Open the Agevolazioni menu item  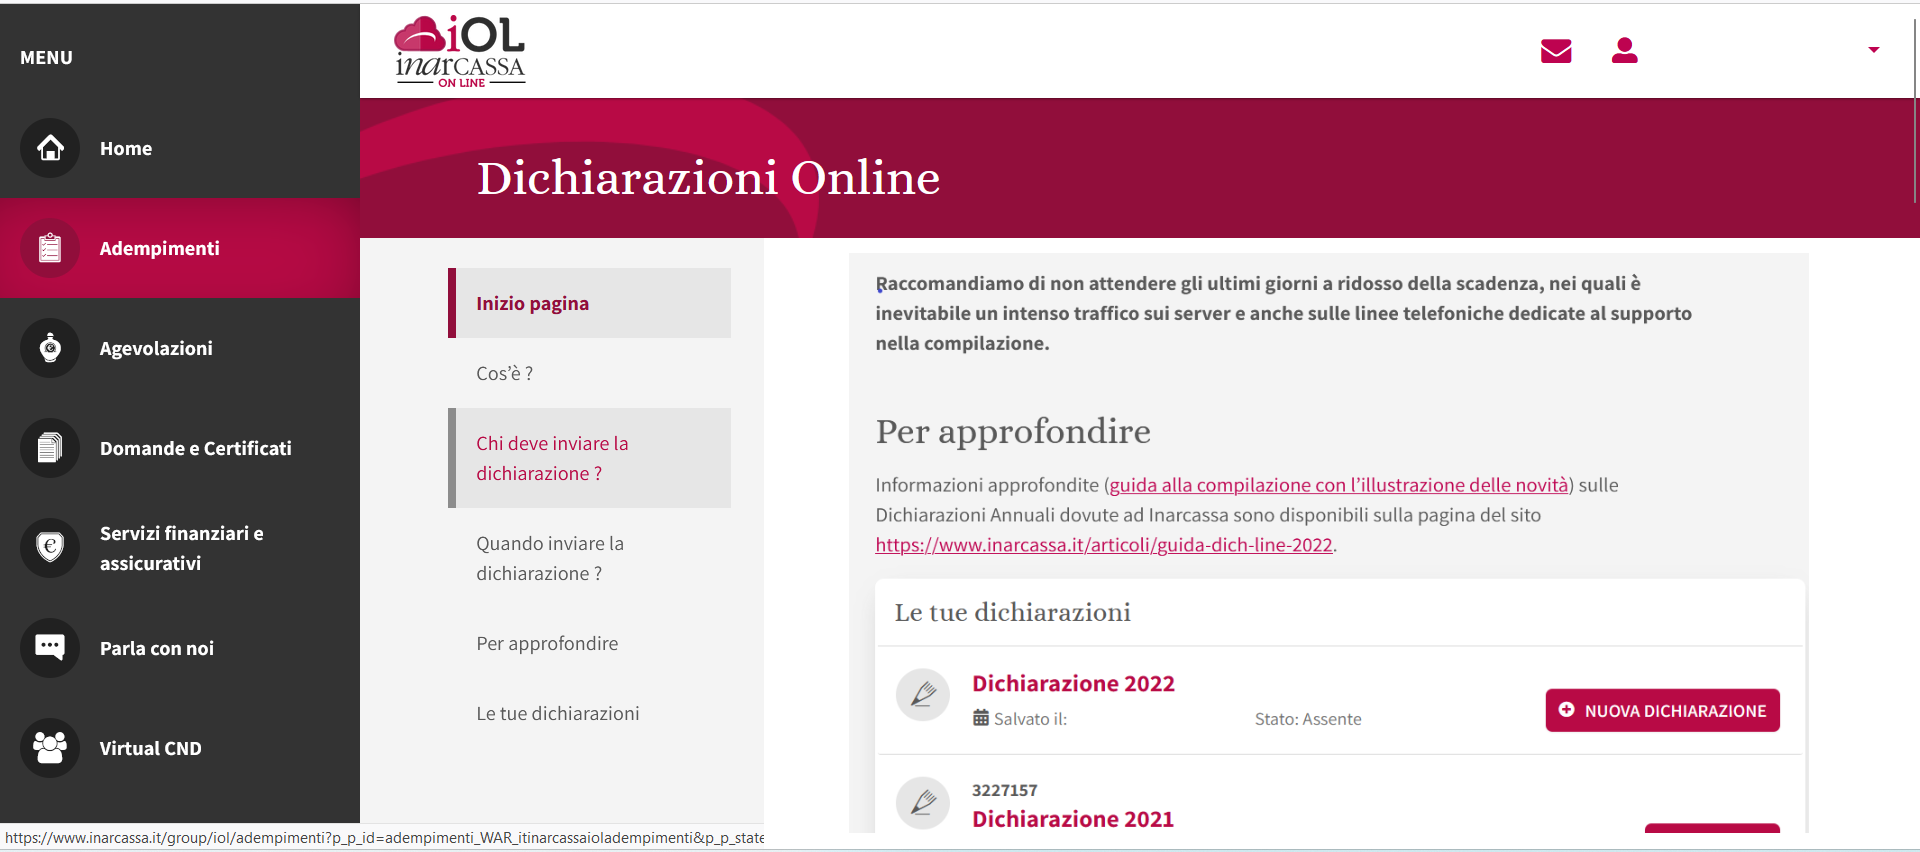tap(180, 348)
